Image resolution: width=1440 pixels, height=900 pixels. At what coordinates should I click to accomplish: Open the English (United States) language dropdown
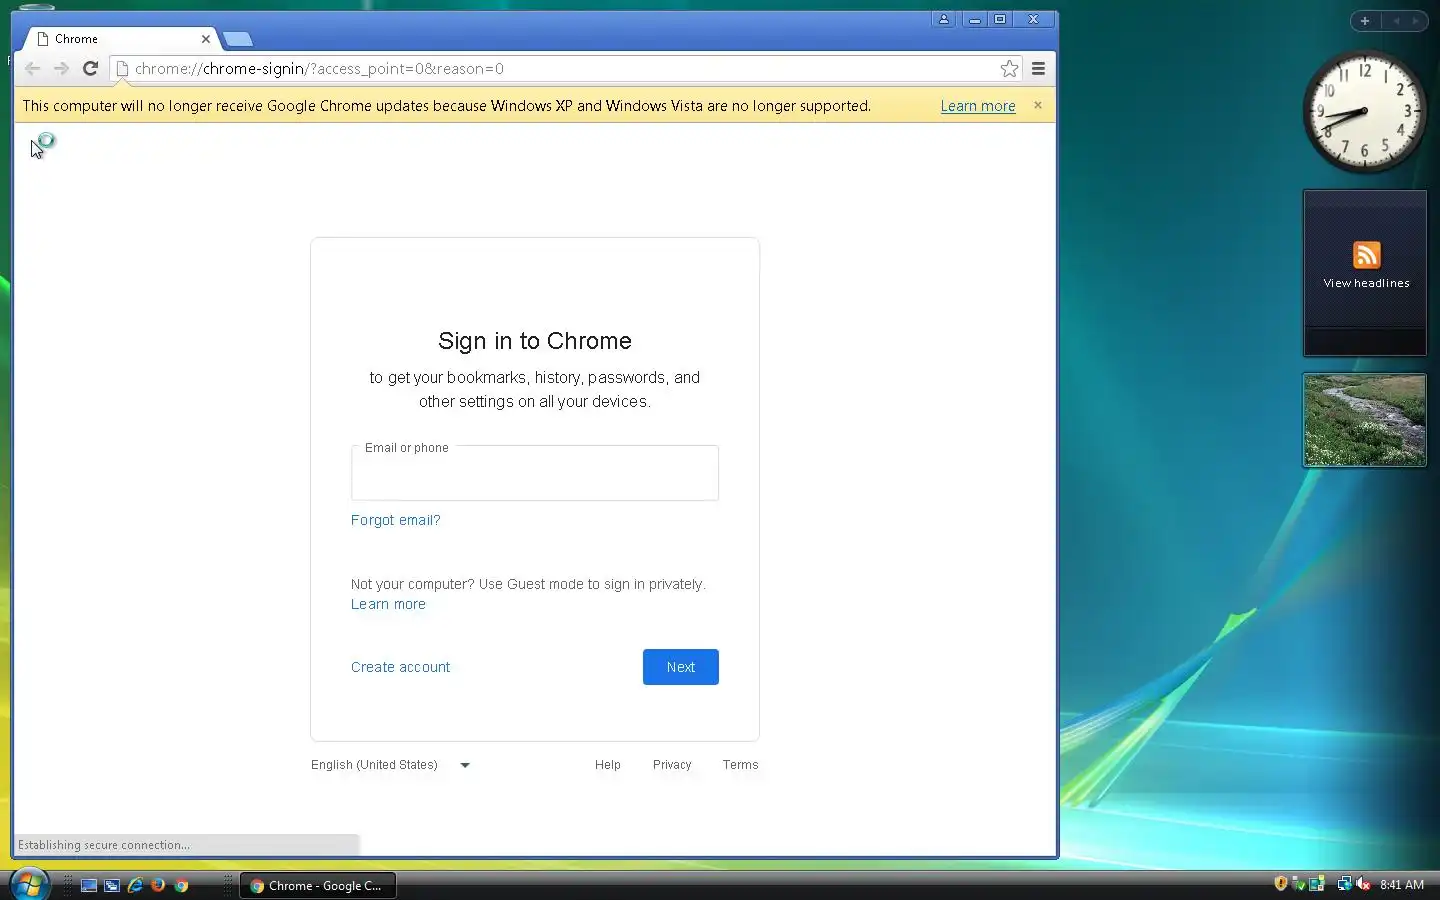[390, 765]
